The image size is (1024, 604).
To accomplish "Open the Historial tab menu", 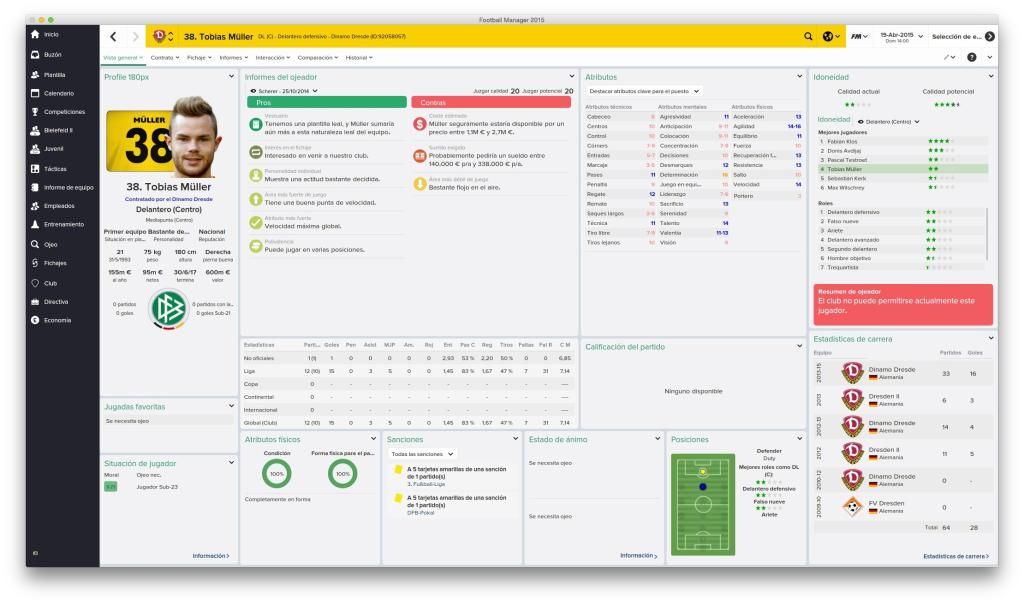I will click(359, 58).
